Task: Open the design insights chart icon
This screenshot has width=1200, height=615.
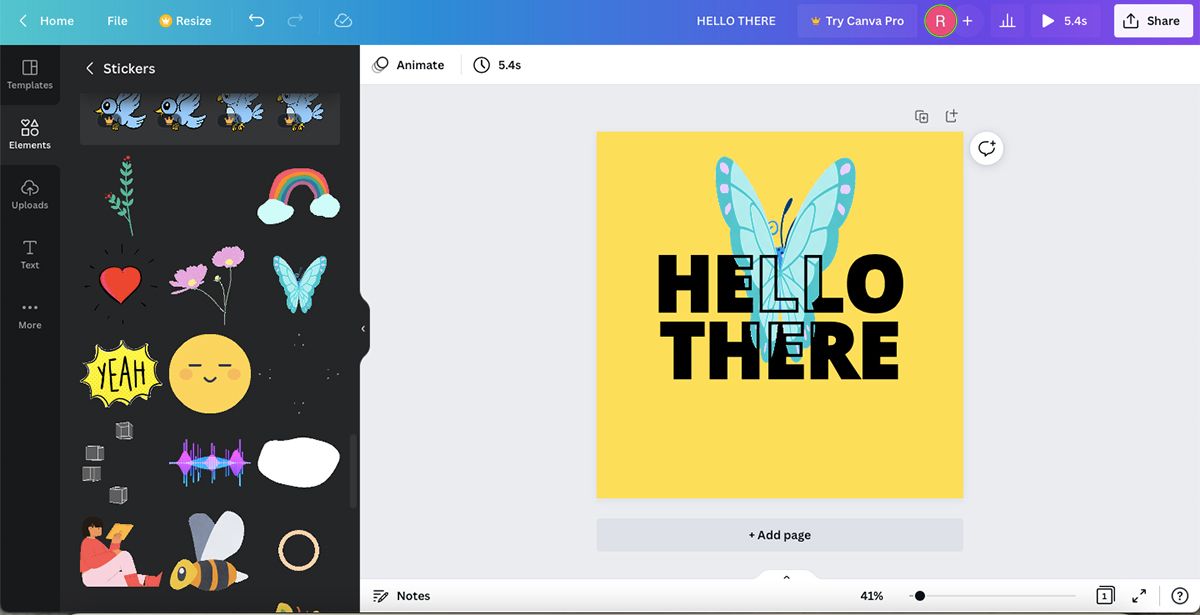Action: point(1007,20)
